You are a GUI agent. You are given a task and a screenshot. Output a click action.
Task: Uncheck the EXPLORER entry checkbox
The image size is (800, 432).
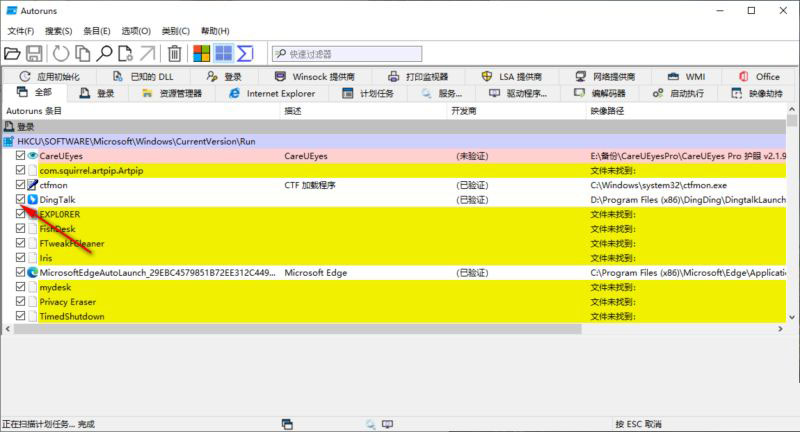coord(20,213)
